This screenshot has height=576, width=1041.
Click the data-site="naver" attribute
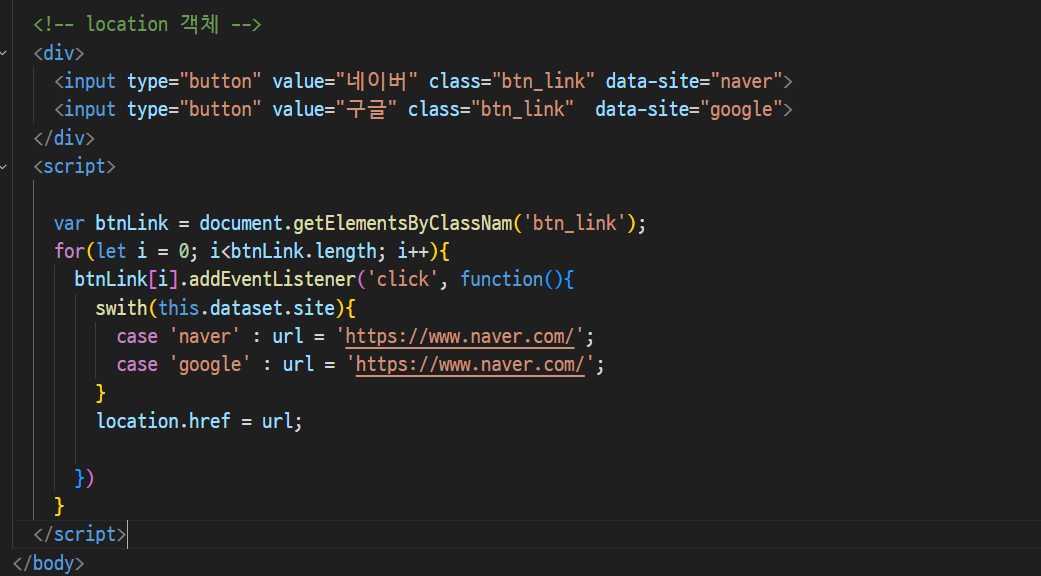(694, 81)
